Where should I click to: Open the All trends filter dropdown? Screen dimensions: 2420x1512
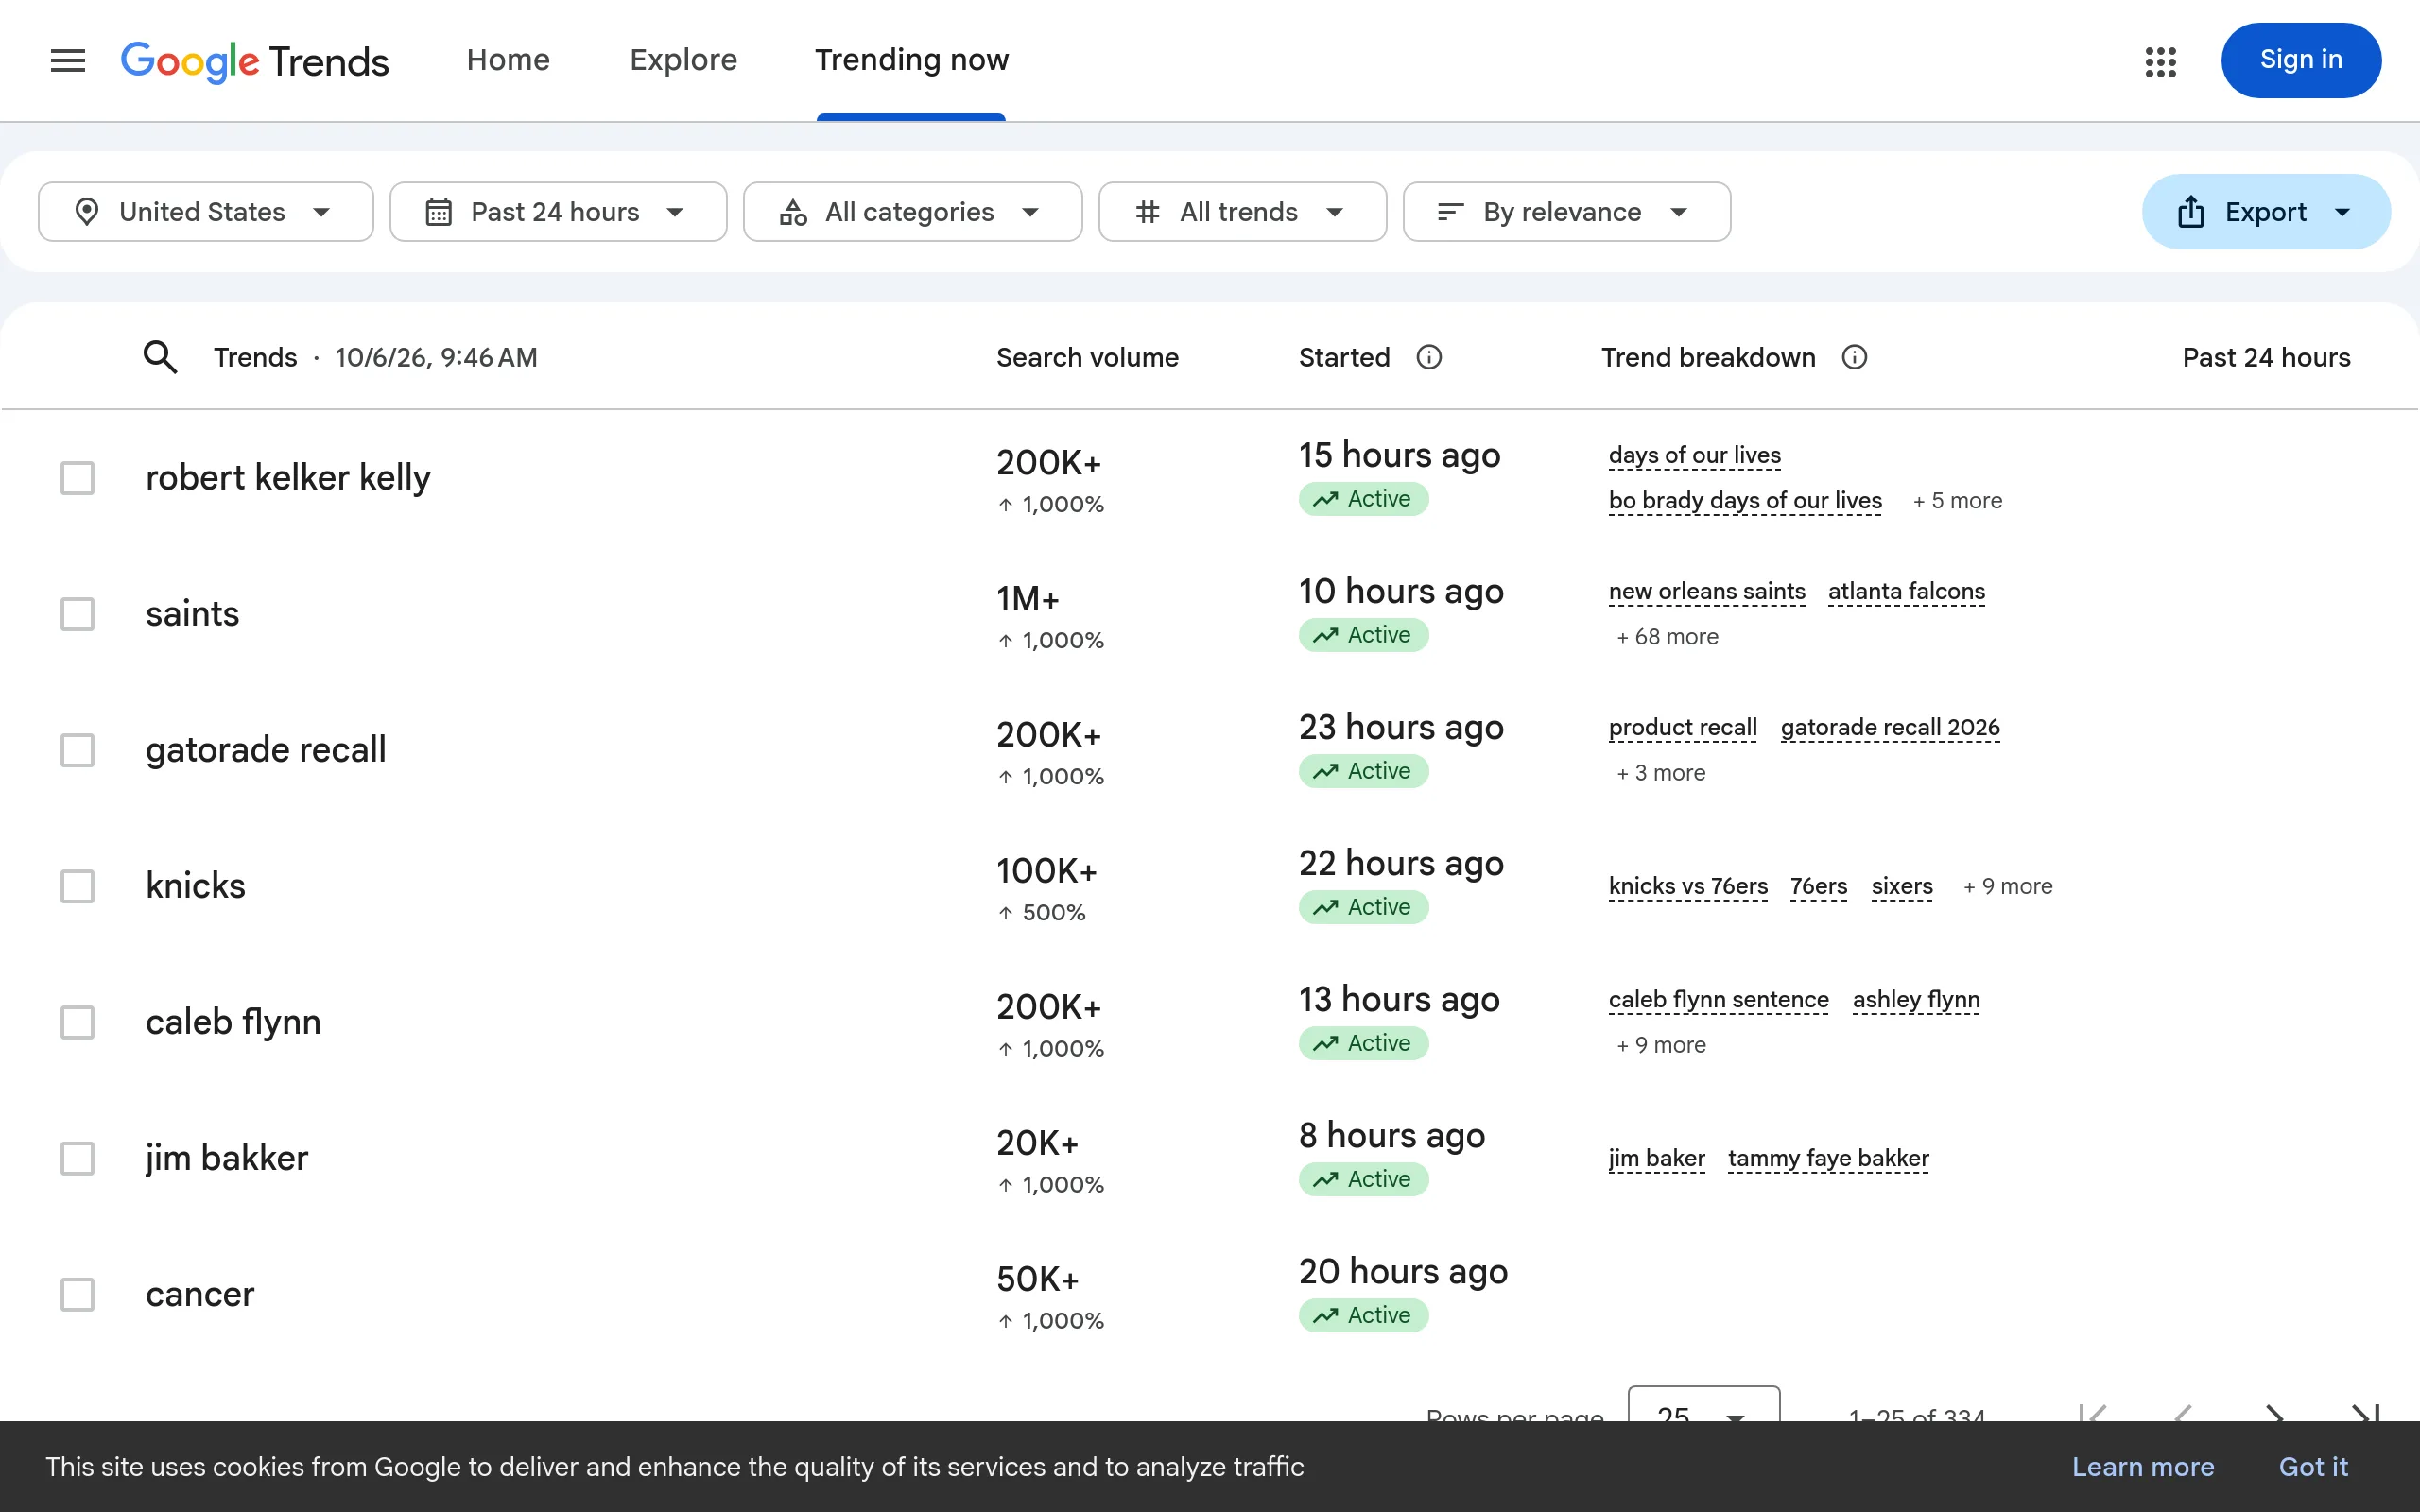click(x=1242, y=212)
